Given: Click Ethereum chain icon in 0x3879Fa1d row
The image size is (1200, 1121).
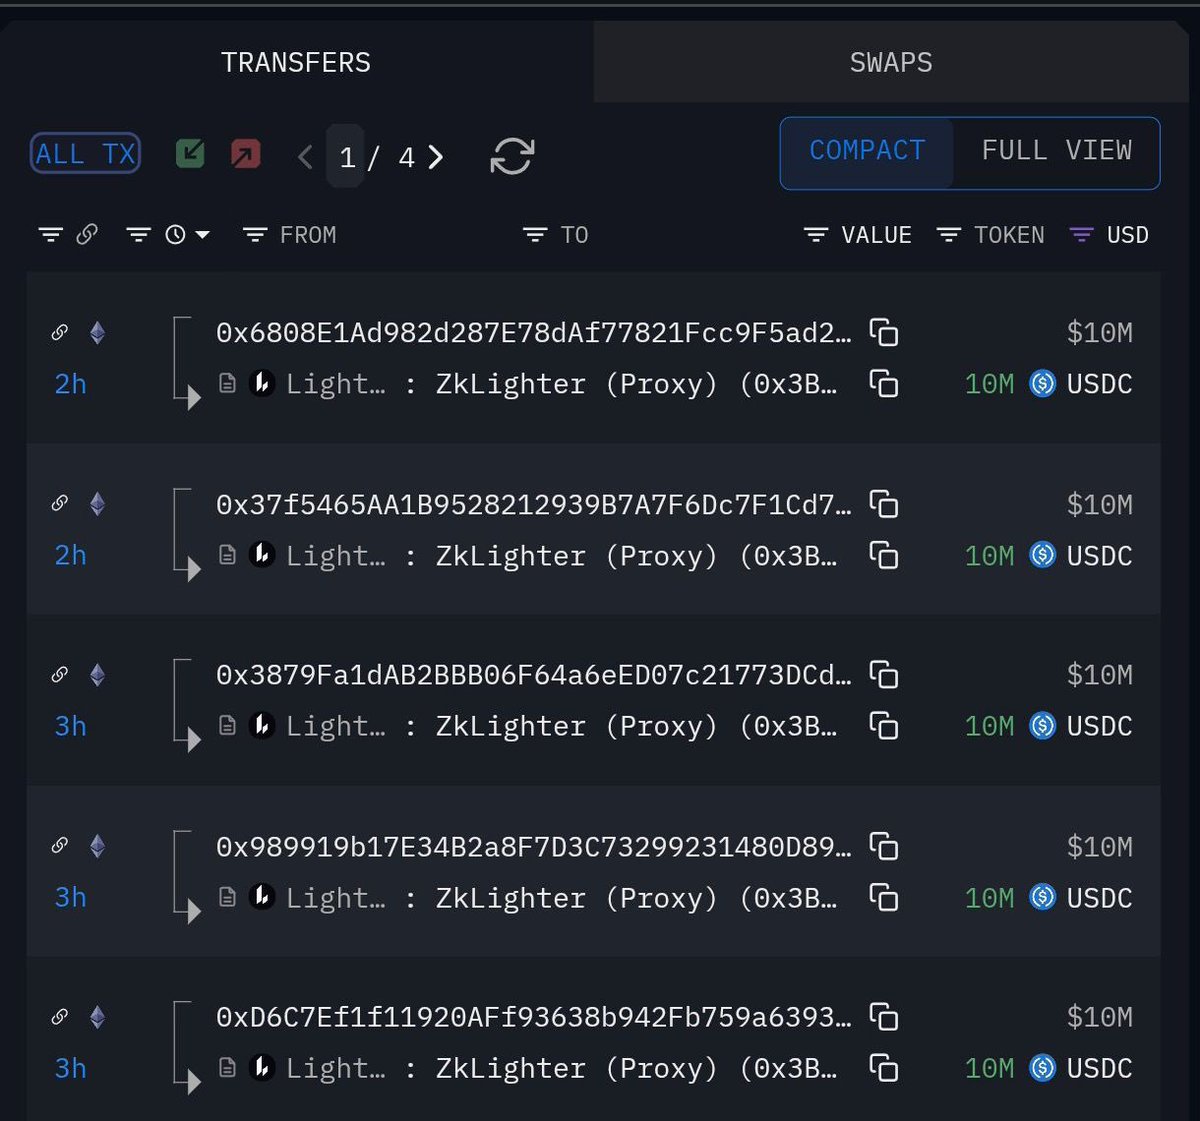Looking at the screenshot, I should pyautogui.click(x=97, y=674).
